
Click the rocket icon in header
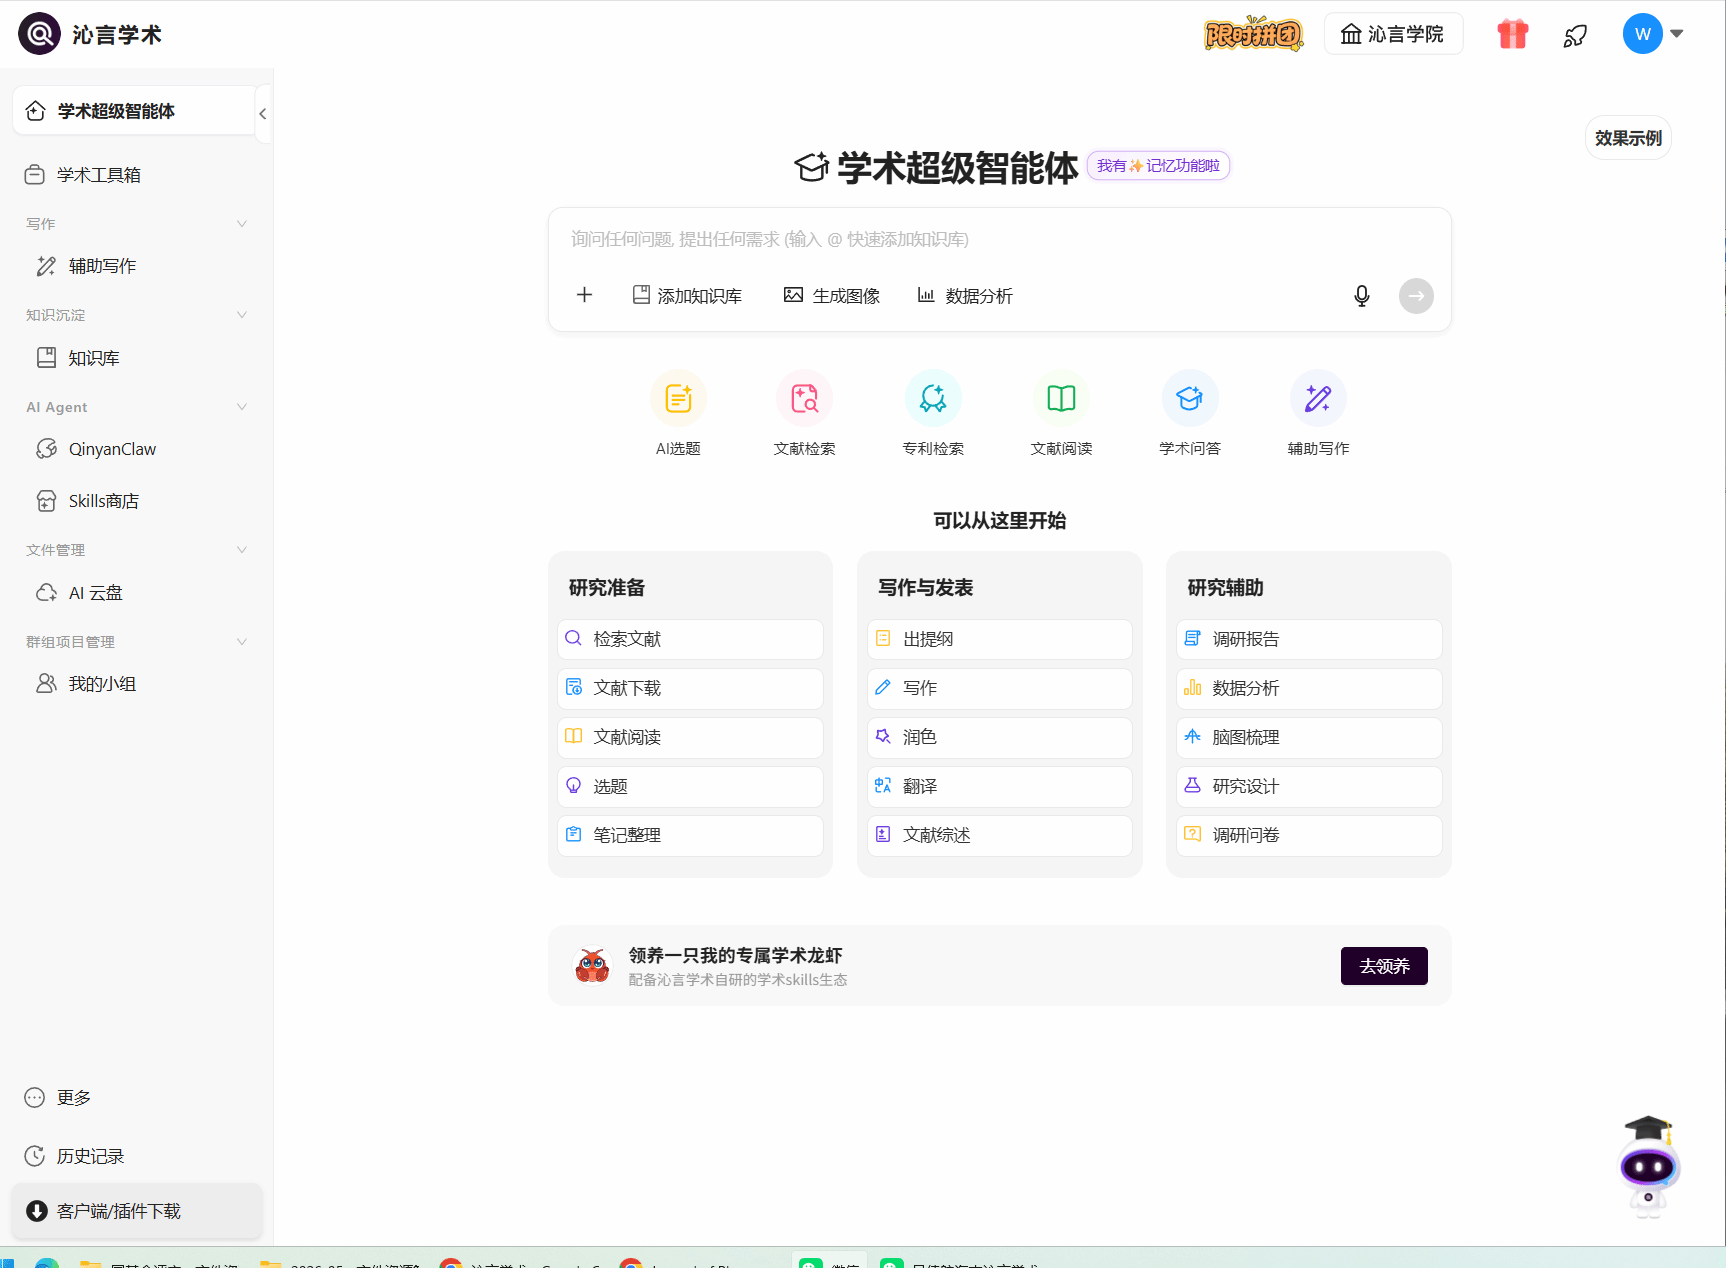pos(1575,36)
